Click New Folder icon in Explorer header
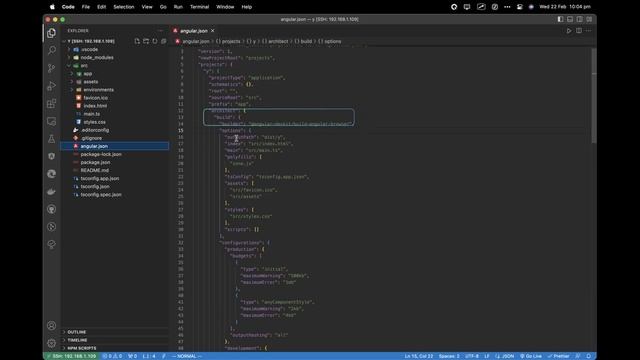The image size is (640, 360). pyautogui.click(x=146, y=41)
